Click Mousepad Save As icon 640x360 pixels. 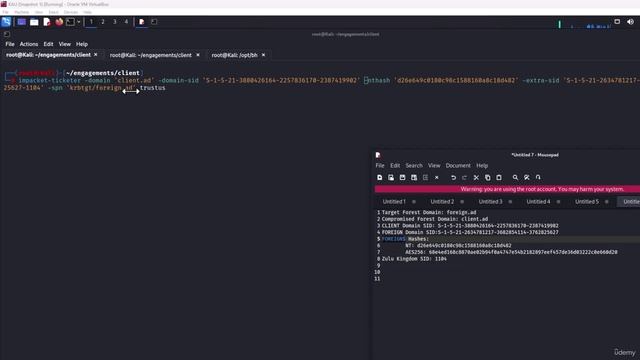click(x=414, y=178)
